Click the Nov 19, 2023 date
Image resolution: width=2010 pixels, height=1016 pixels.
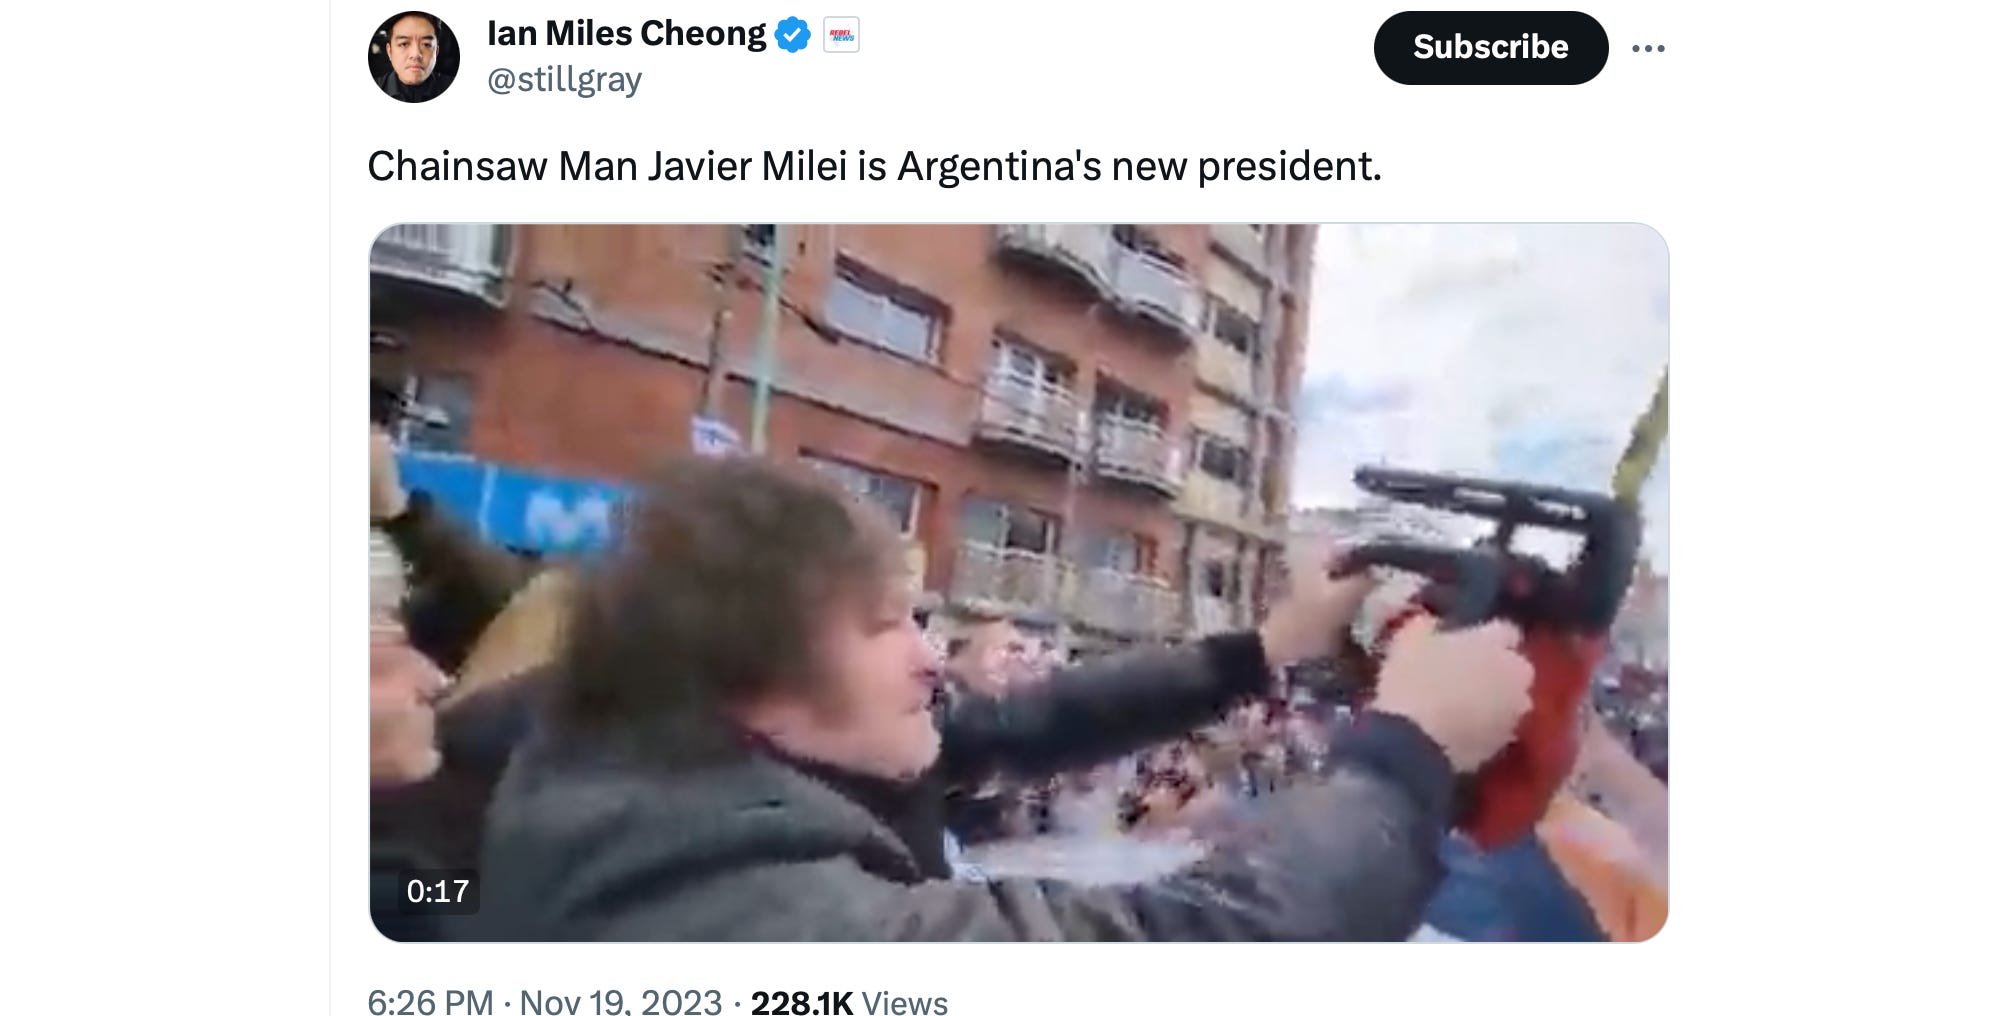tap(620, 1001)
